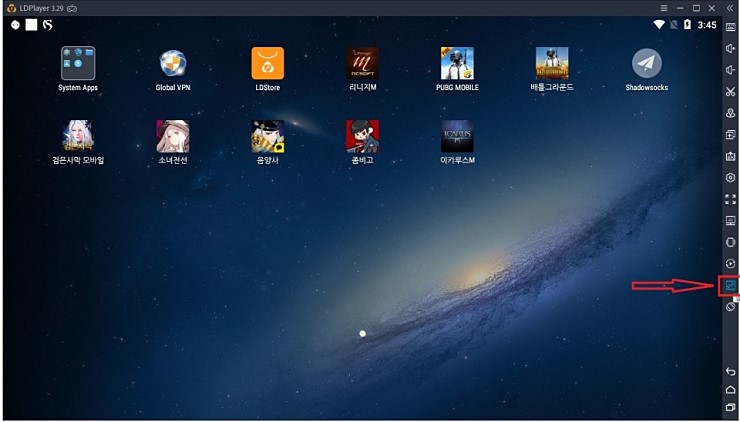
Task: Click the S-shaped notification icon
Action: [47, 25]
